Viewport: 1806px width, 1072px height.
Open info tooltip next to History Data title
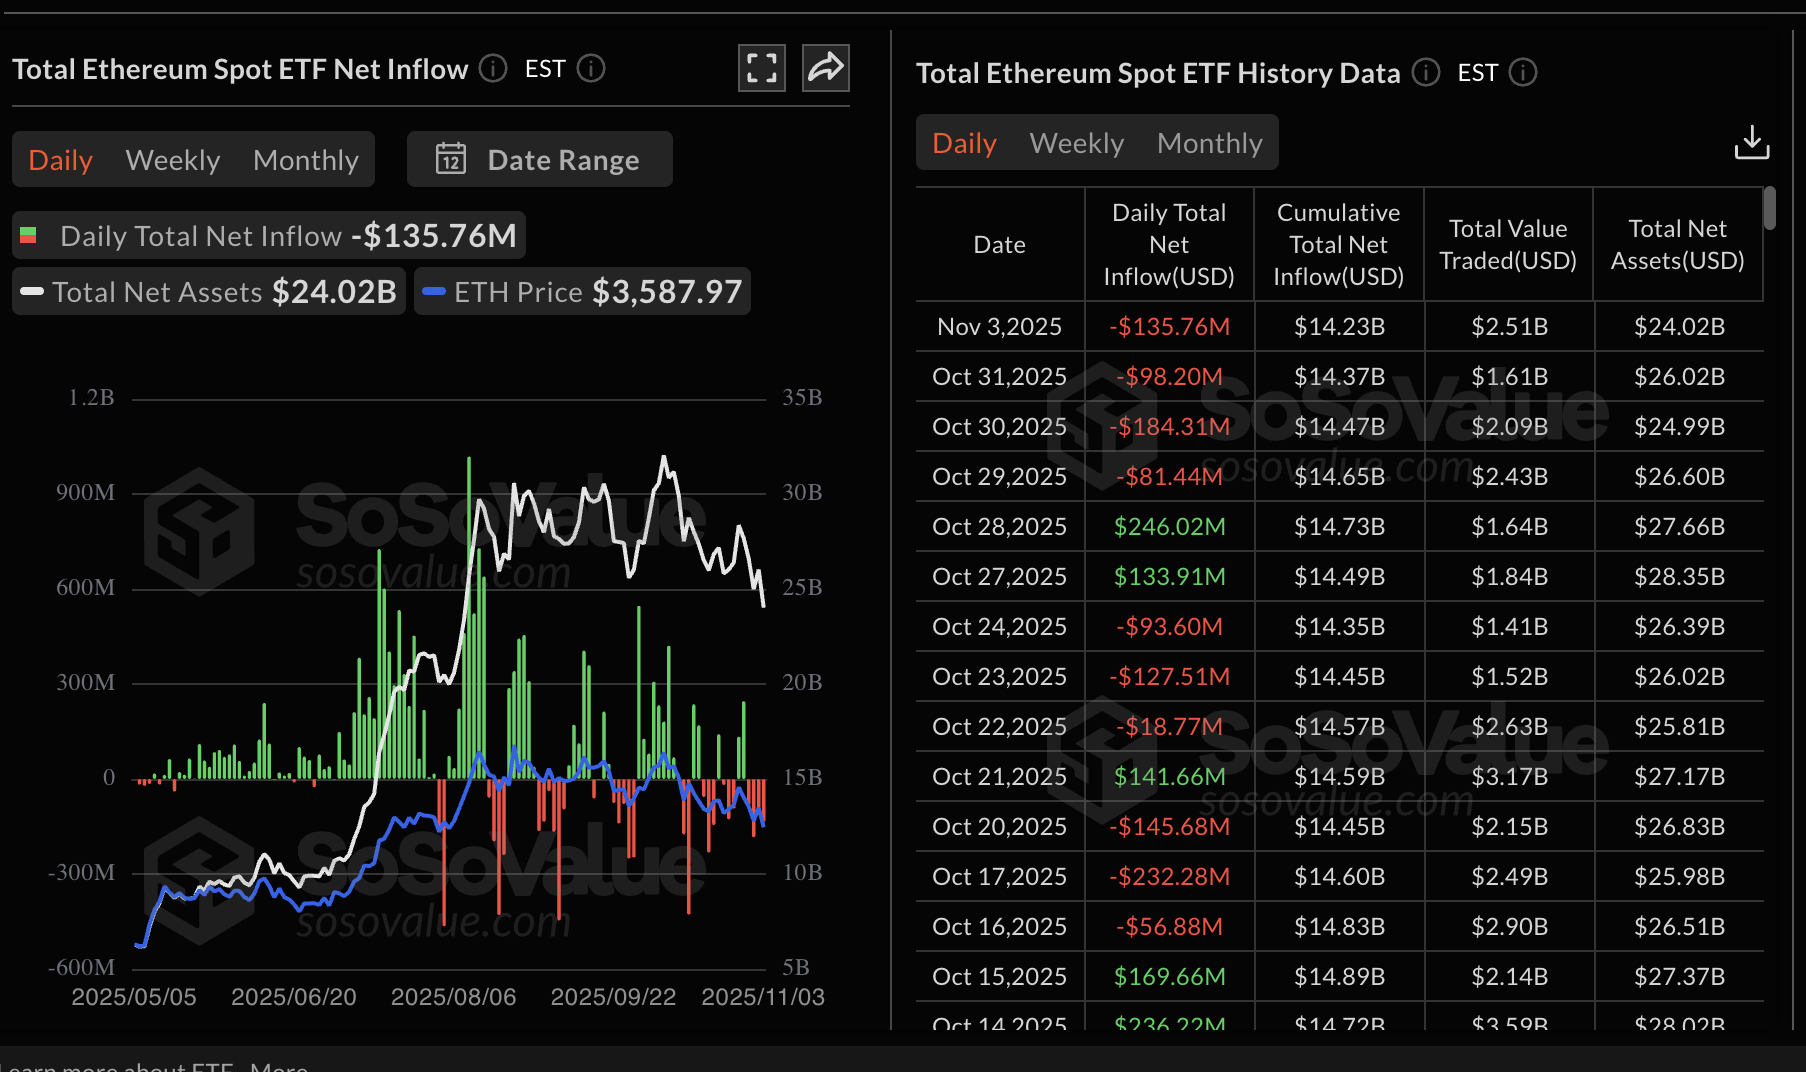1426,72
